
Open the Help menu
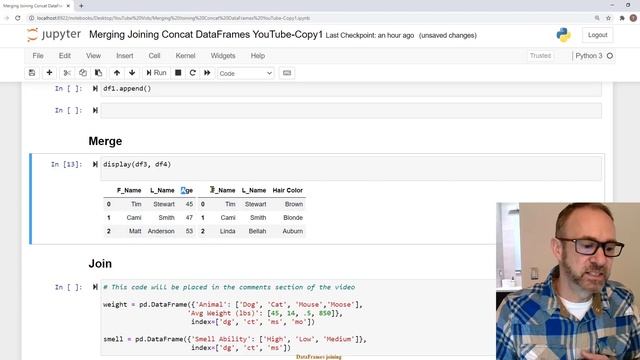coord(258,56)
